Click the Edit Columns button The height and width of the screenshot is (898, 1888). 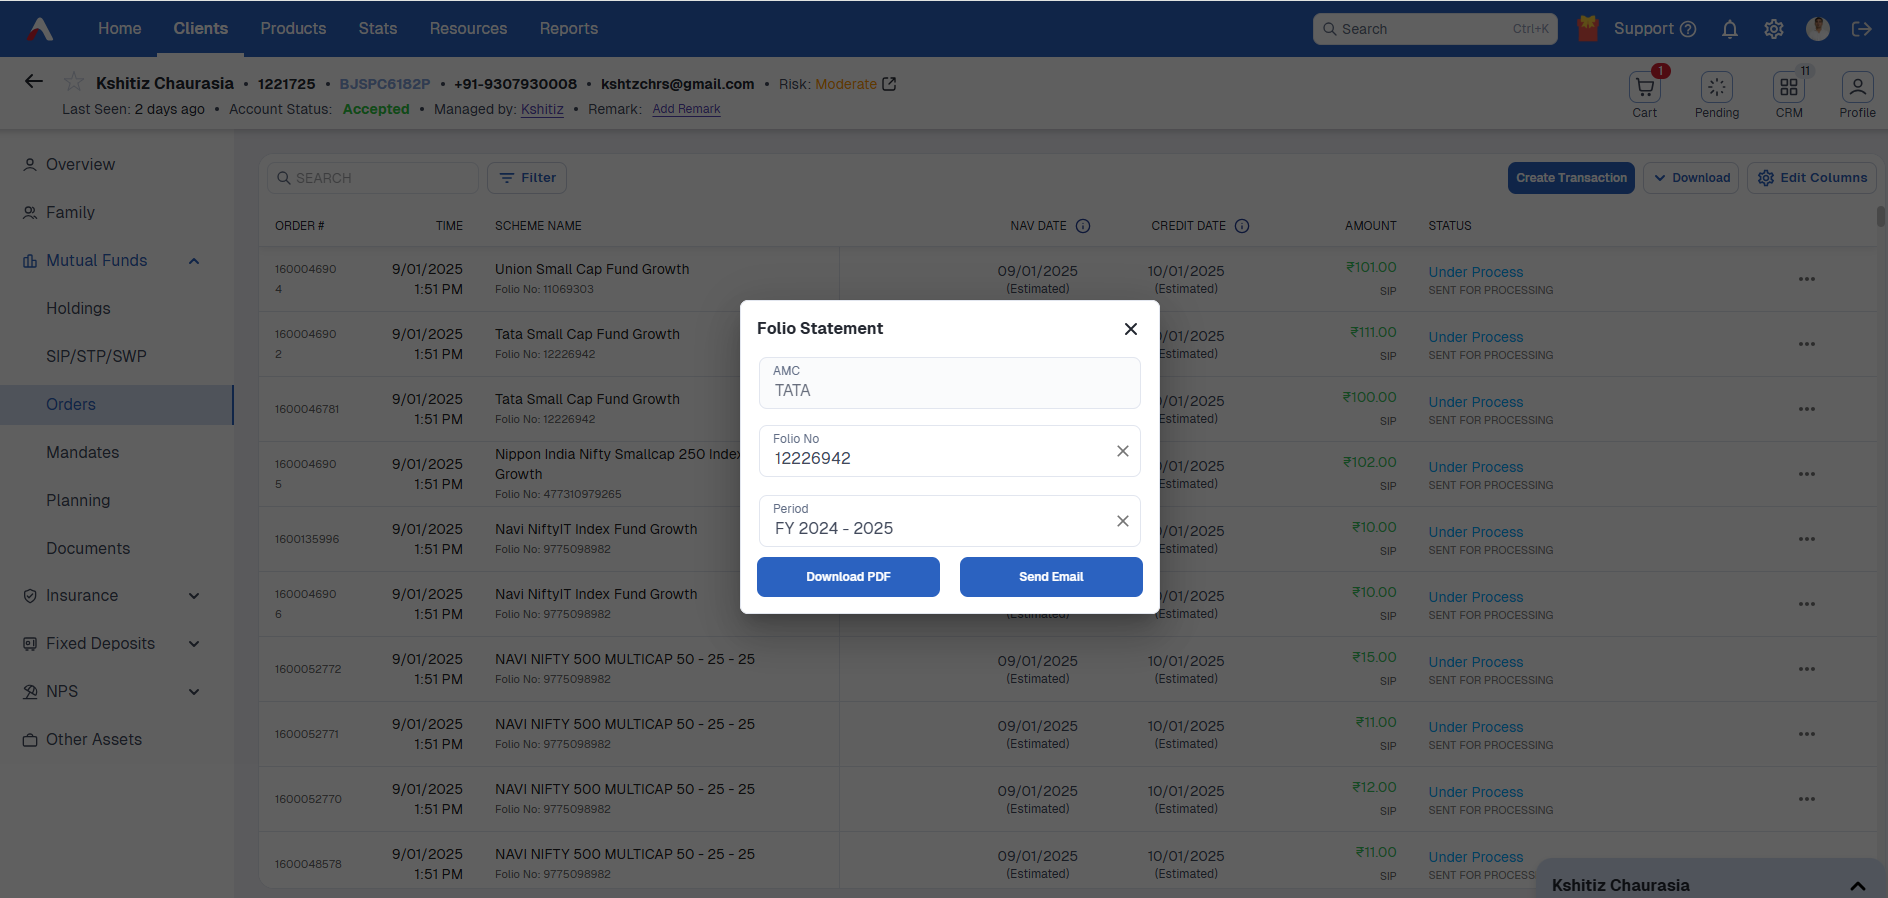(x=1812, y=178)
